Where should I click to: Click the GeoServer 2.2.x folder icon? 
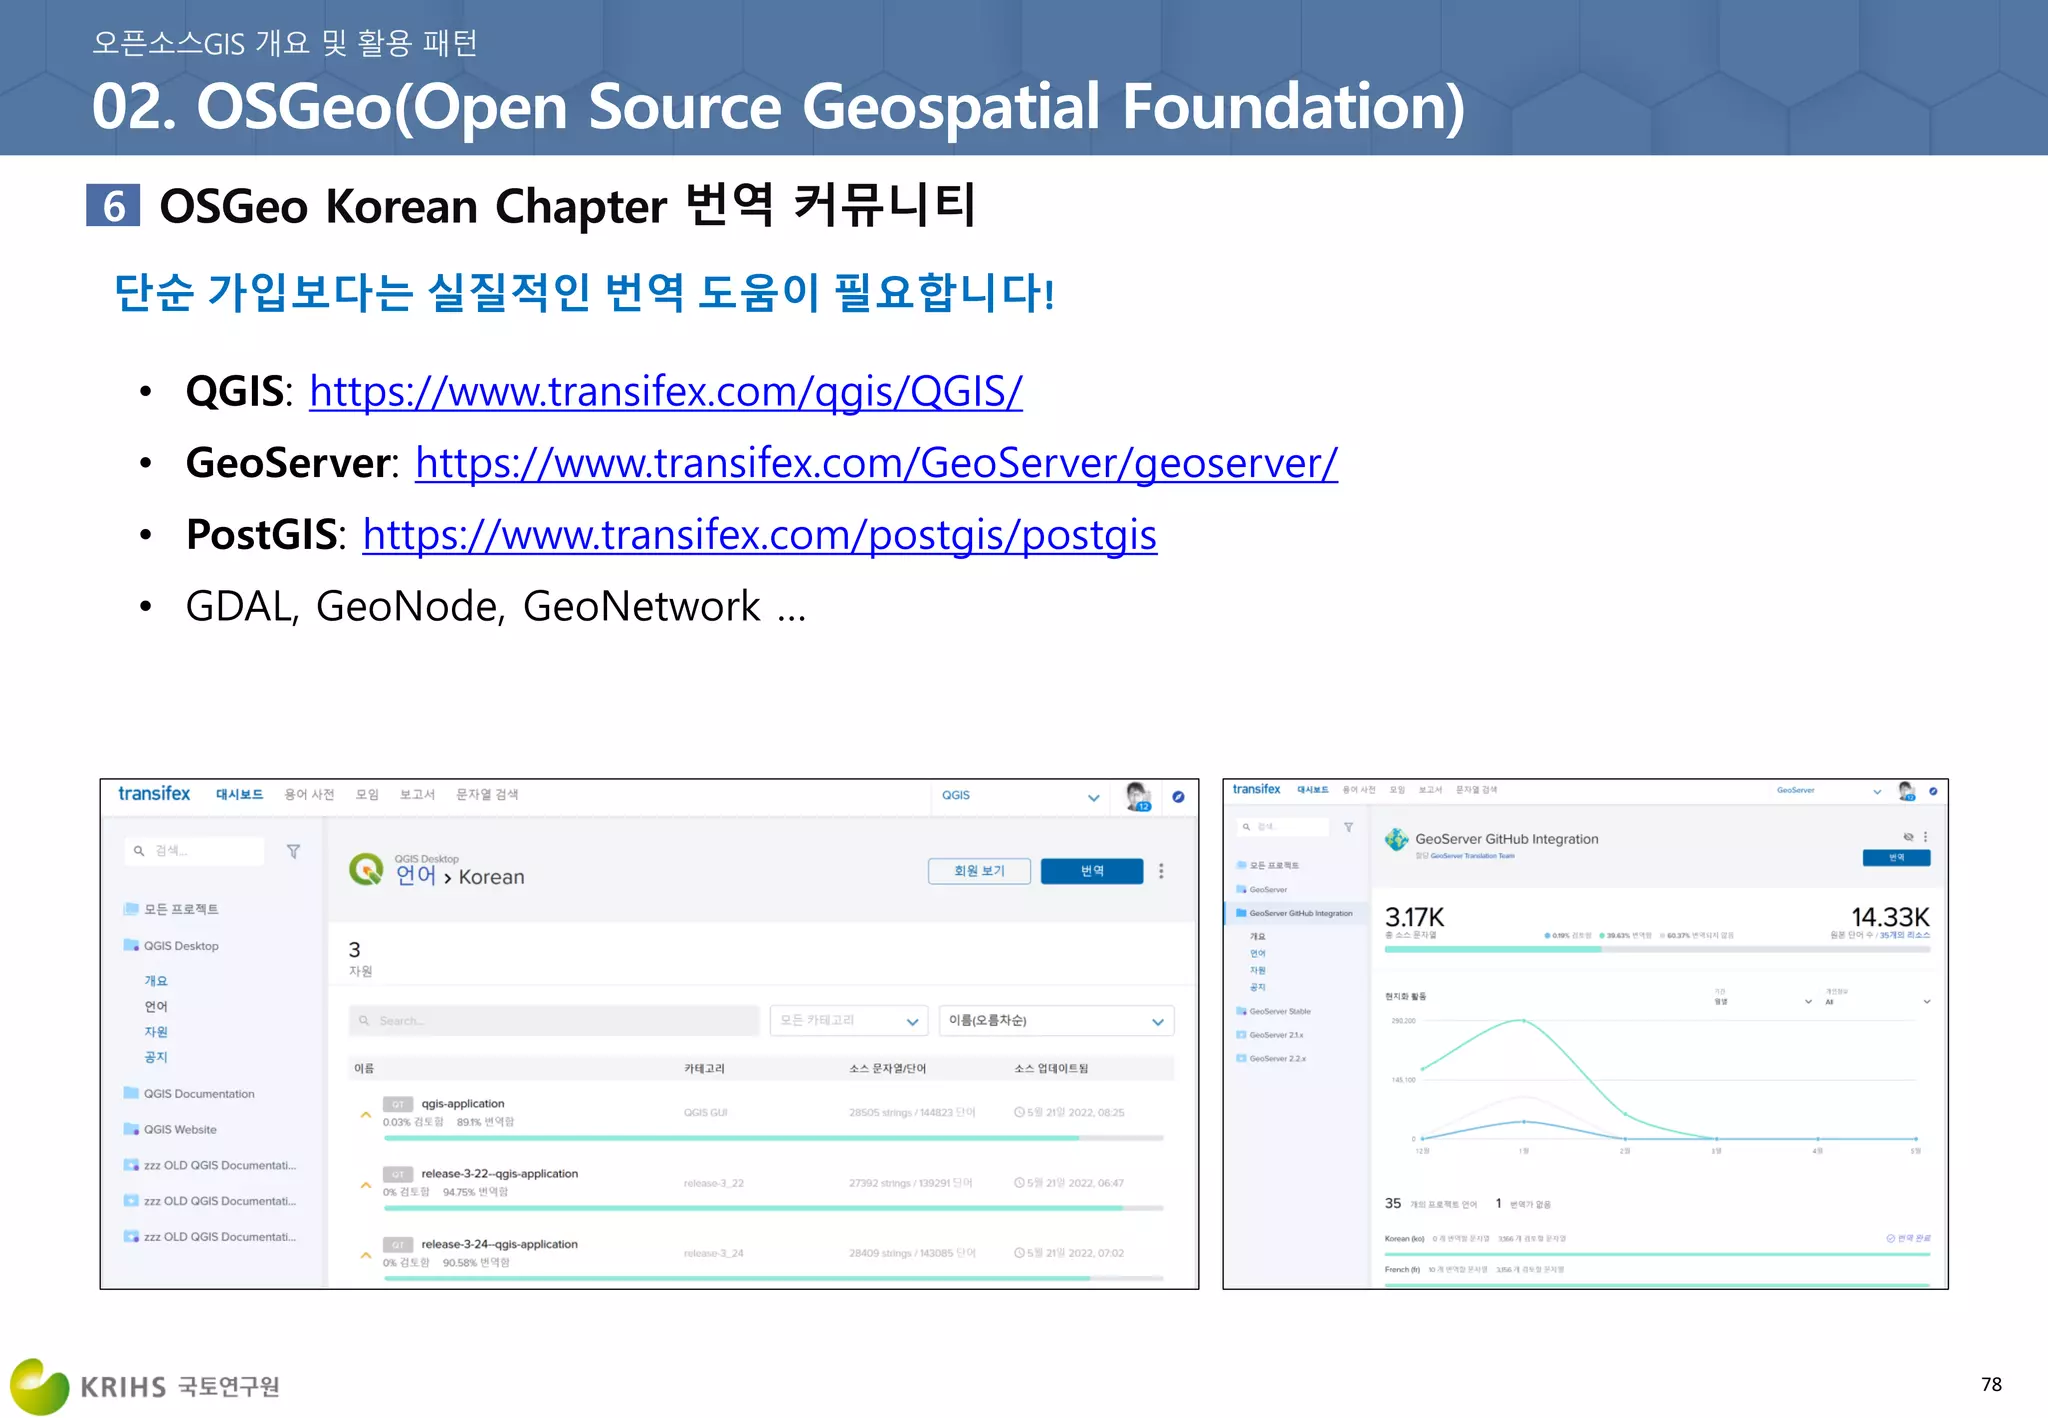(1241, 1058)
